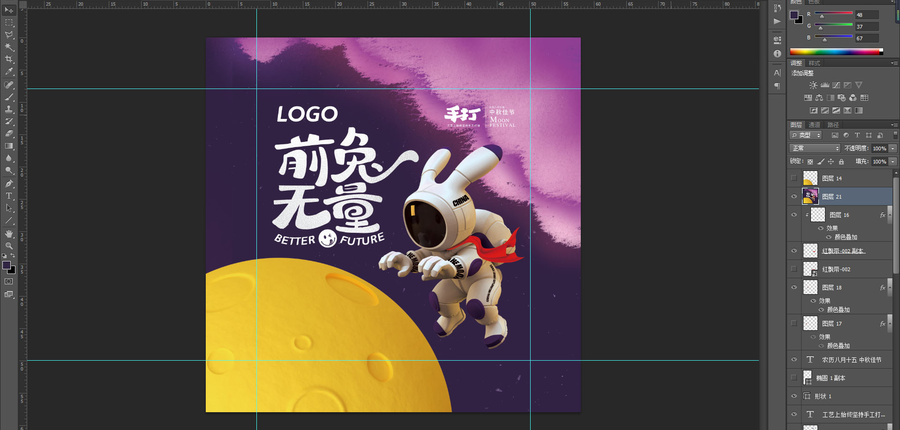Show hidden layer 图层 17
The width and height of the screenshot is (900, 430).
(x=794, y=323)
